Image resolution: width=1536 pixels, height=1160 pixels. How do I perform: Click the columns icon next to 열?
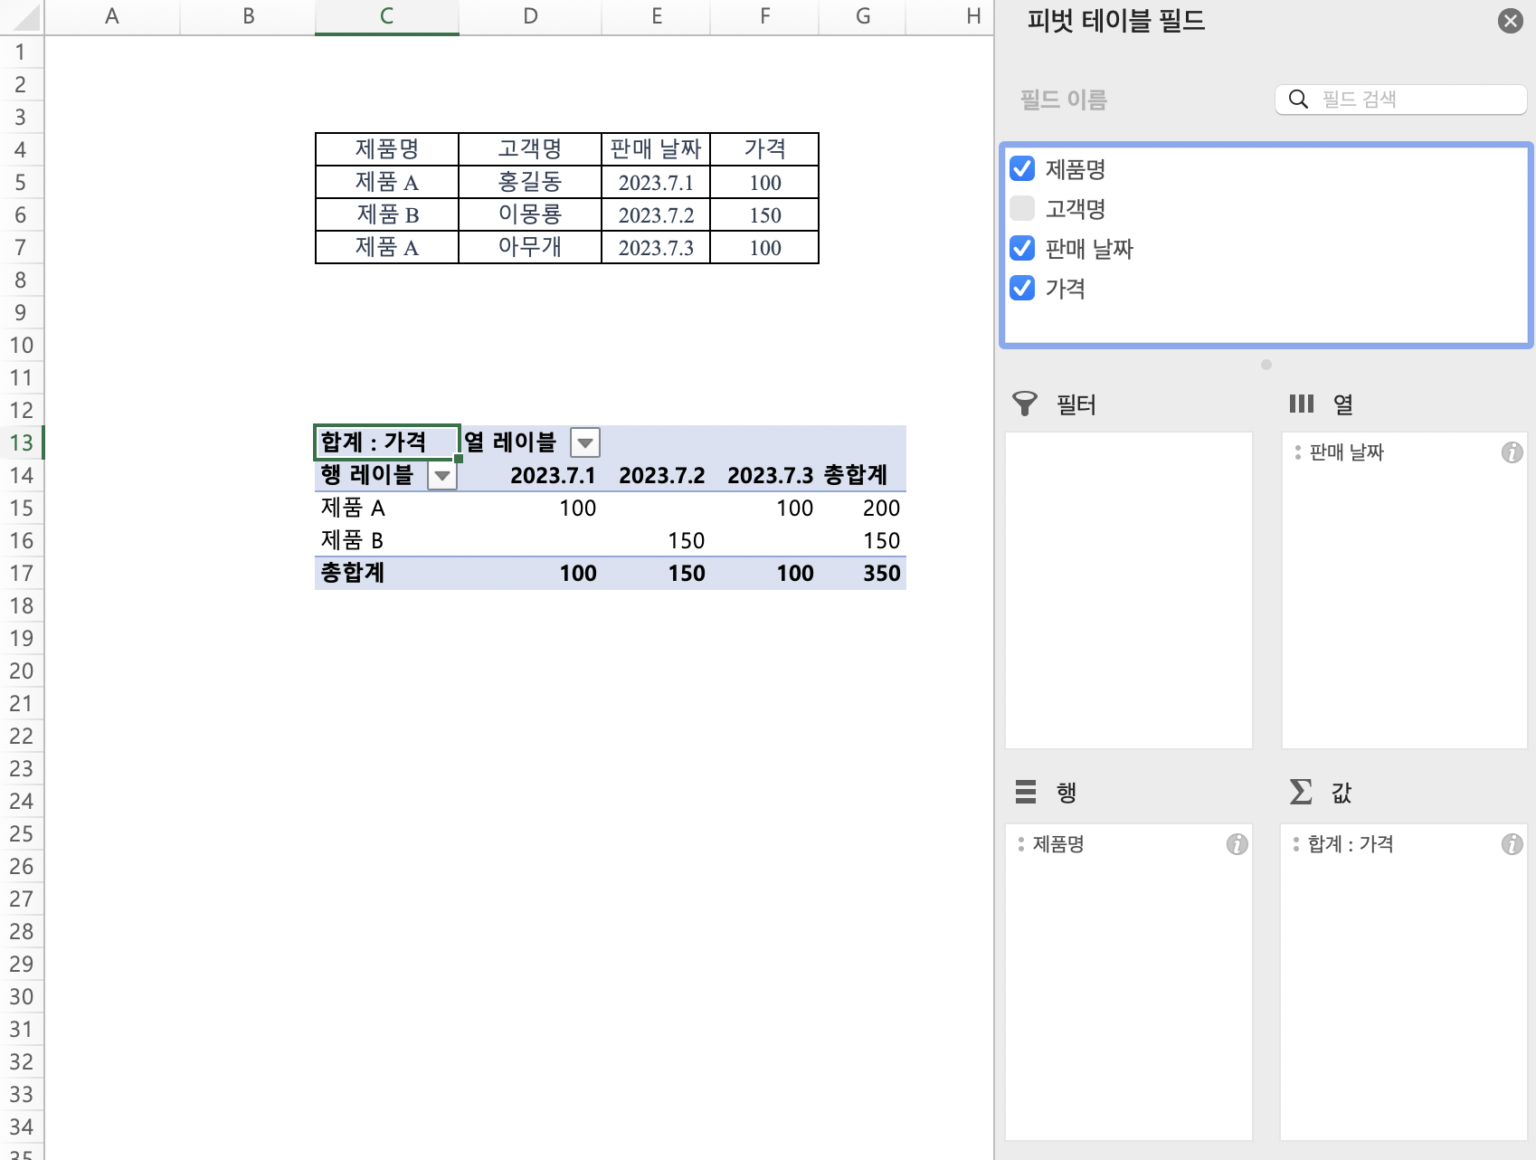(x=1301, y=404)
